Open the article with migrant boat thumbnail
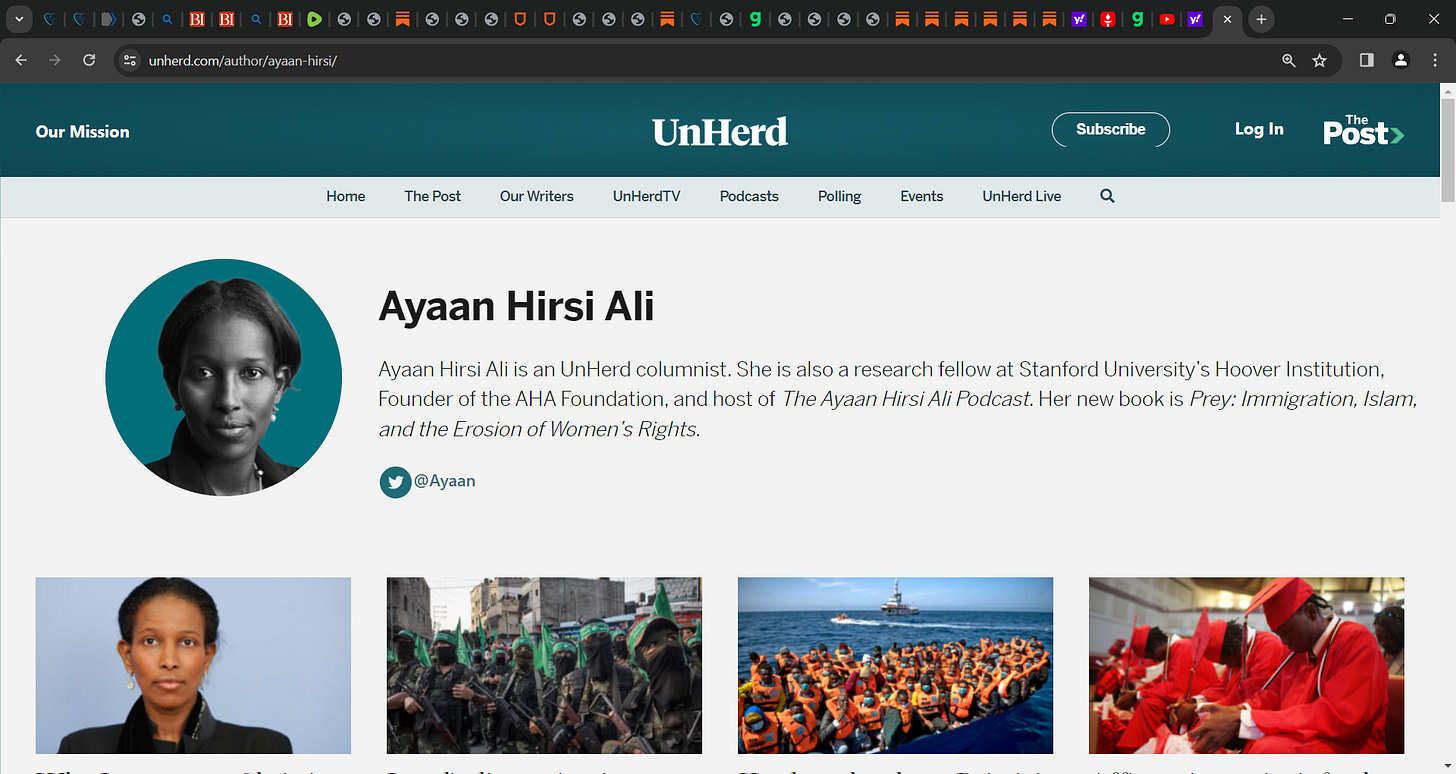The image size is (1456, 774). point(895,665)
